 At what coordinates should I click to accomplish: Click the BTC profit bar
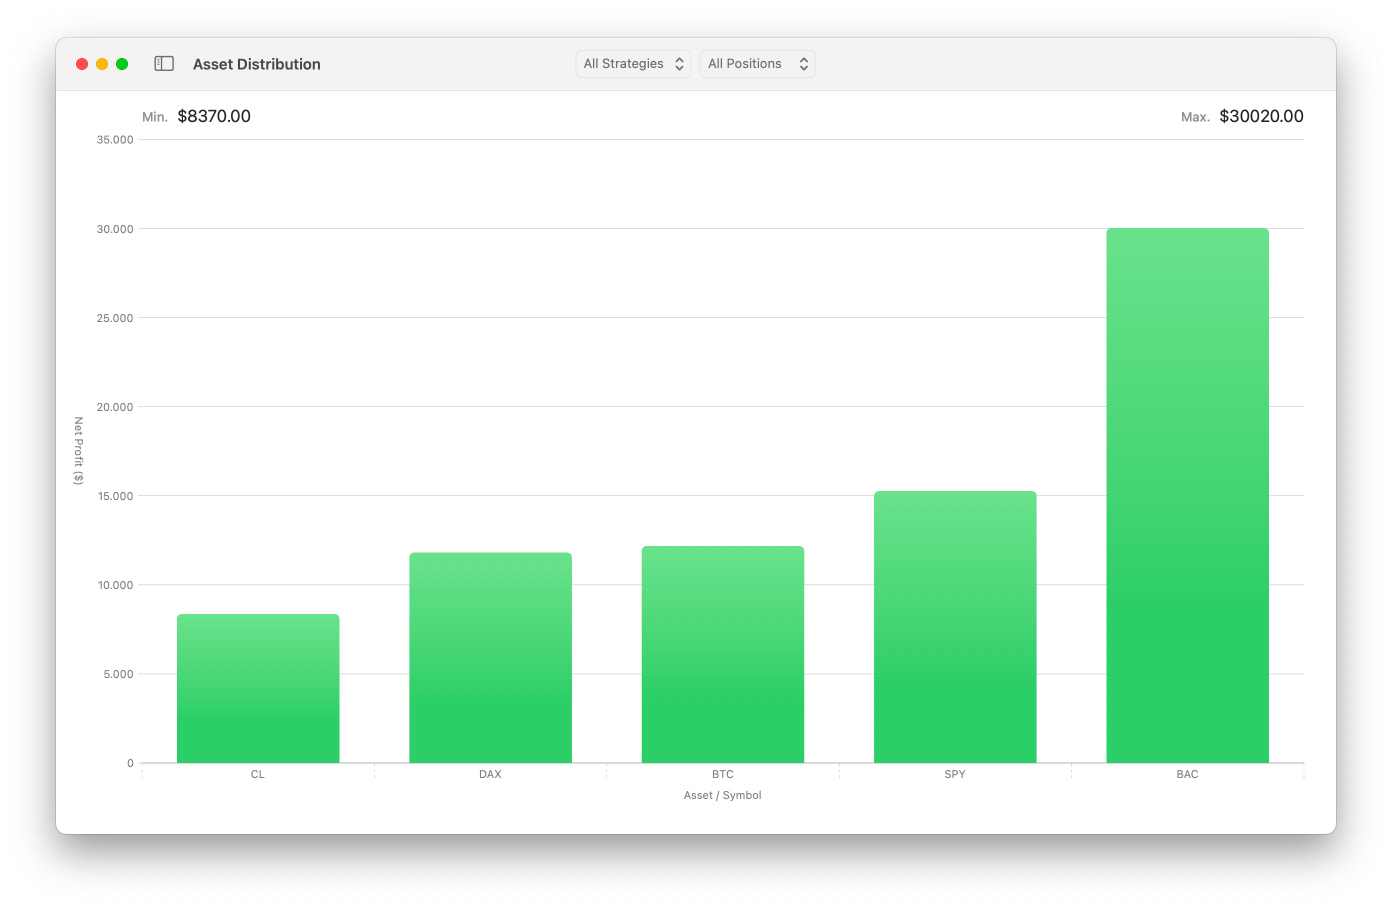(723, 654)
